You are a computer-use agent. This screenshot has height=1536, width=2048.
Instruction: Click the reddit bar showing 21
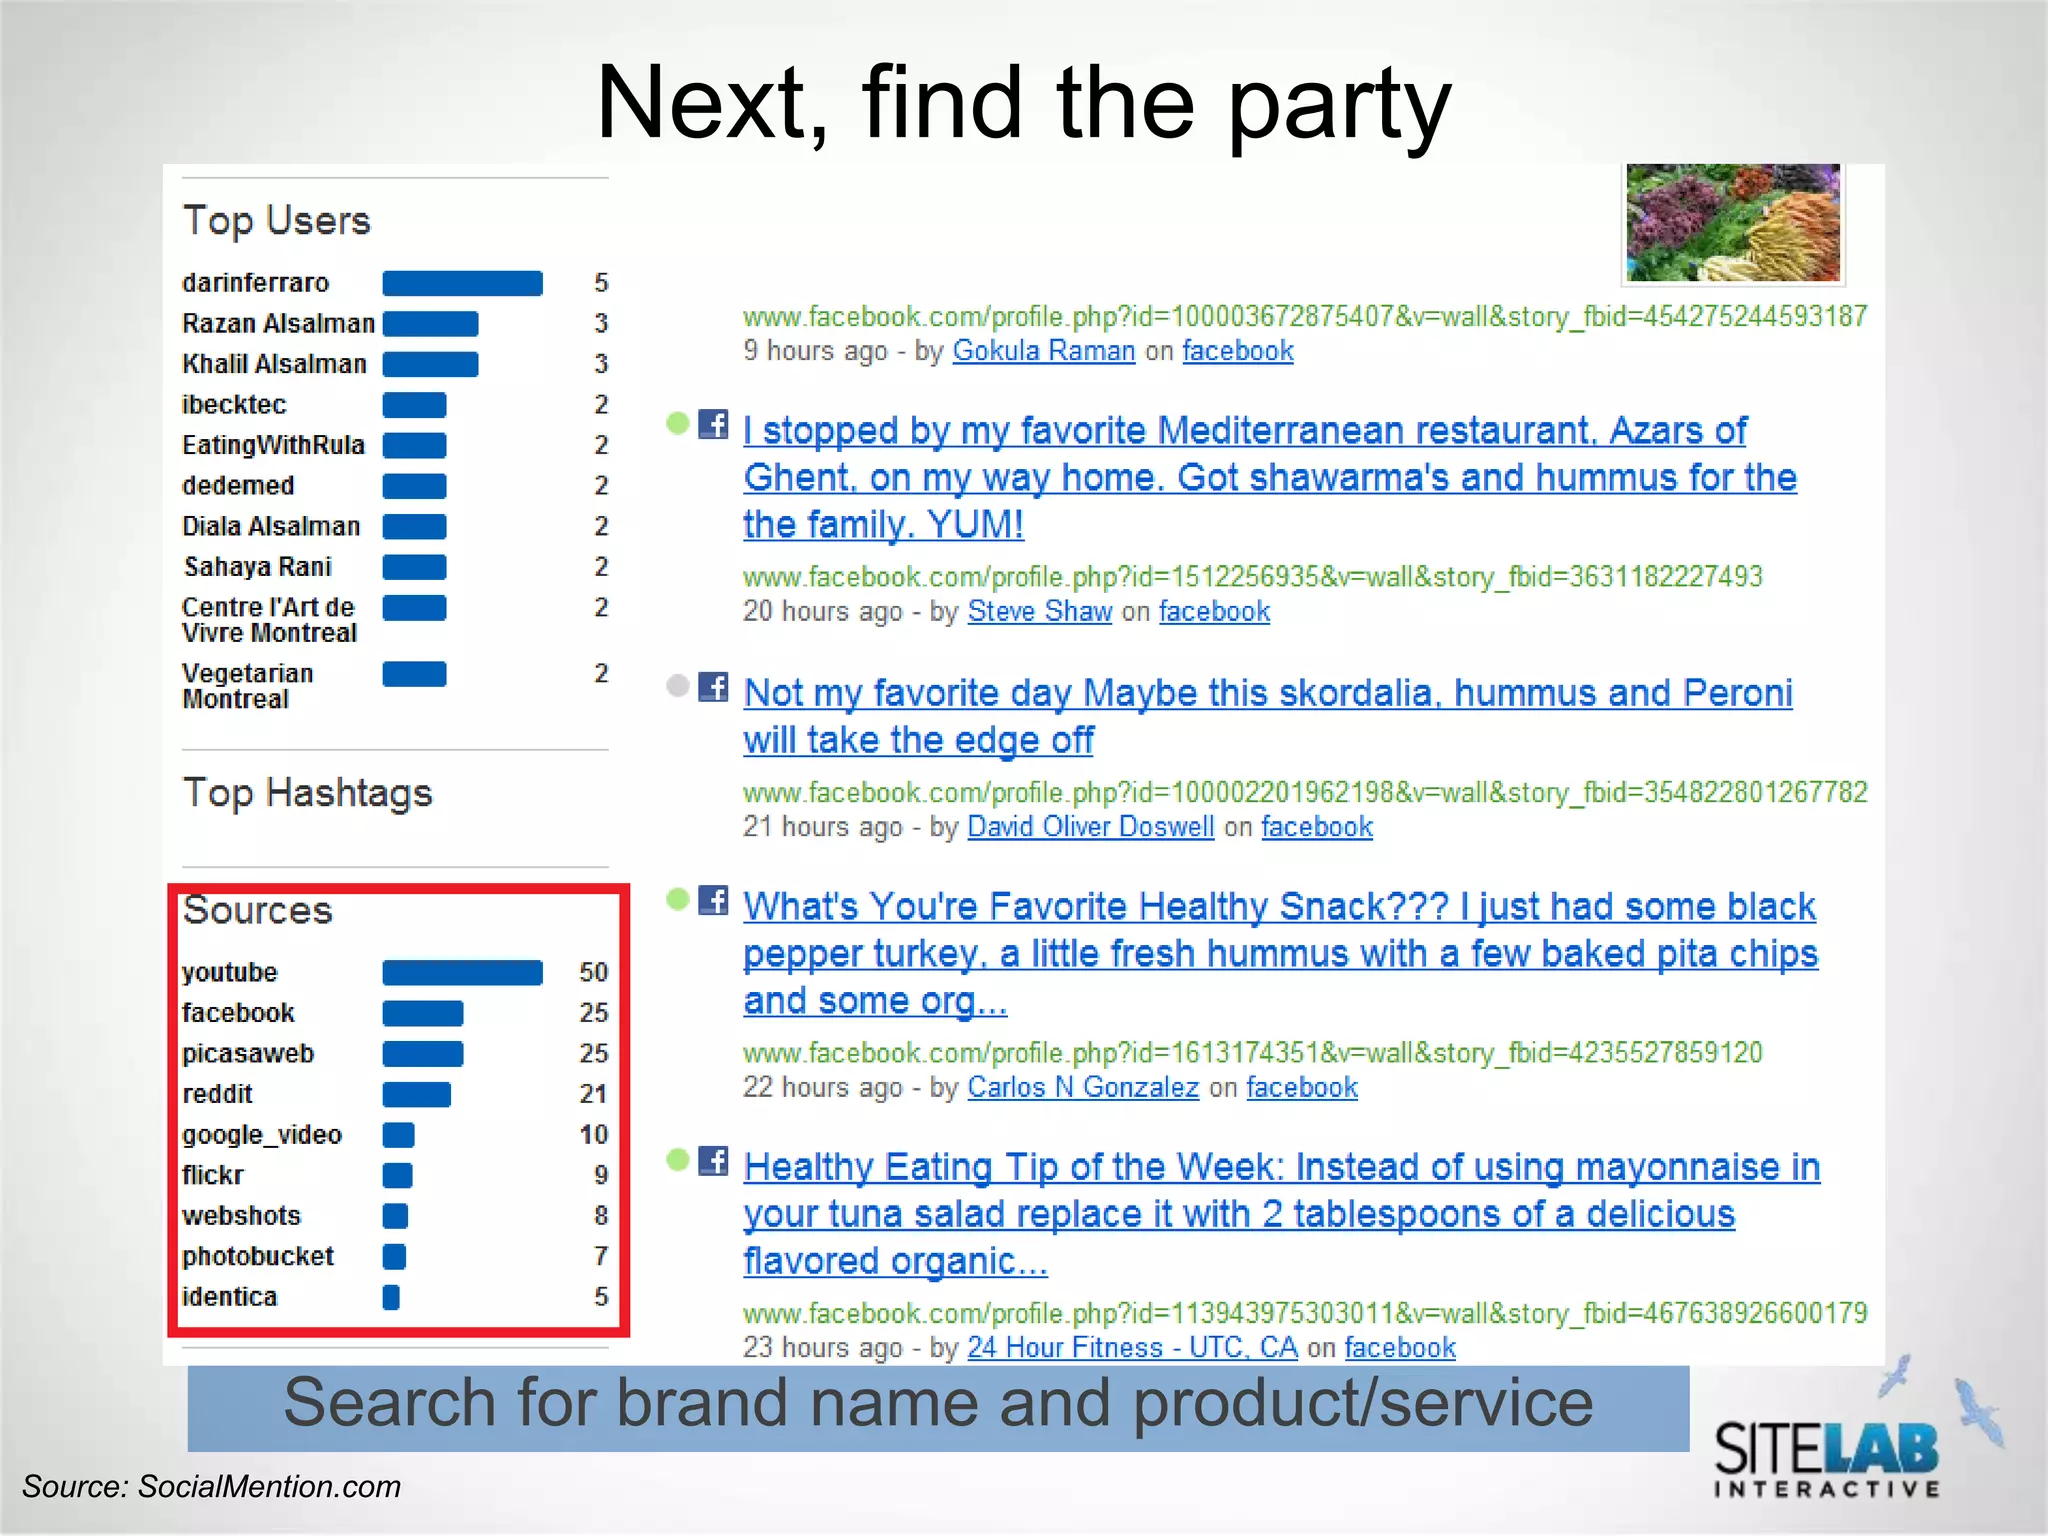416,1094
